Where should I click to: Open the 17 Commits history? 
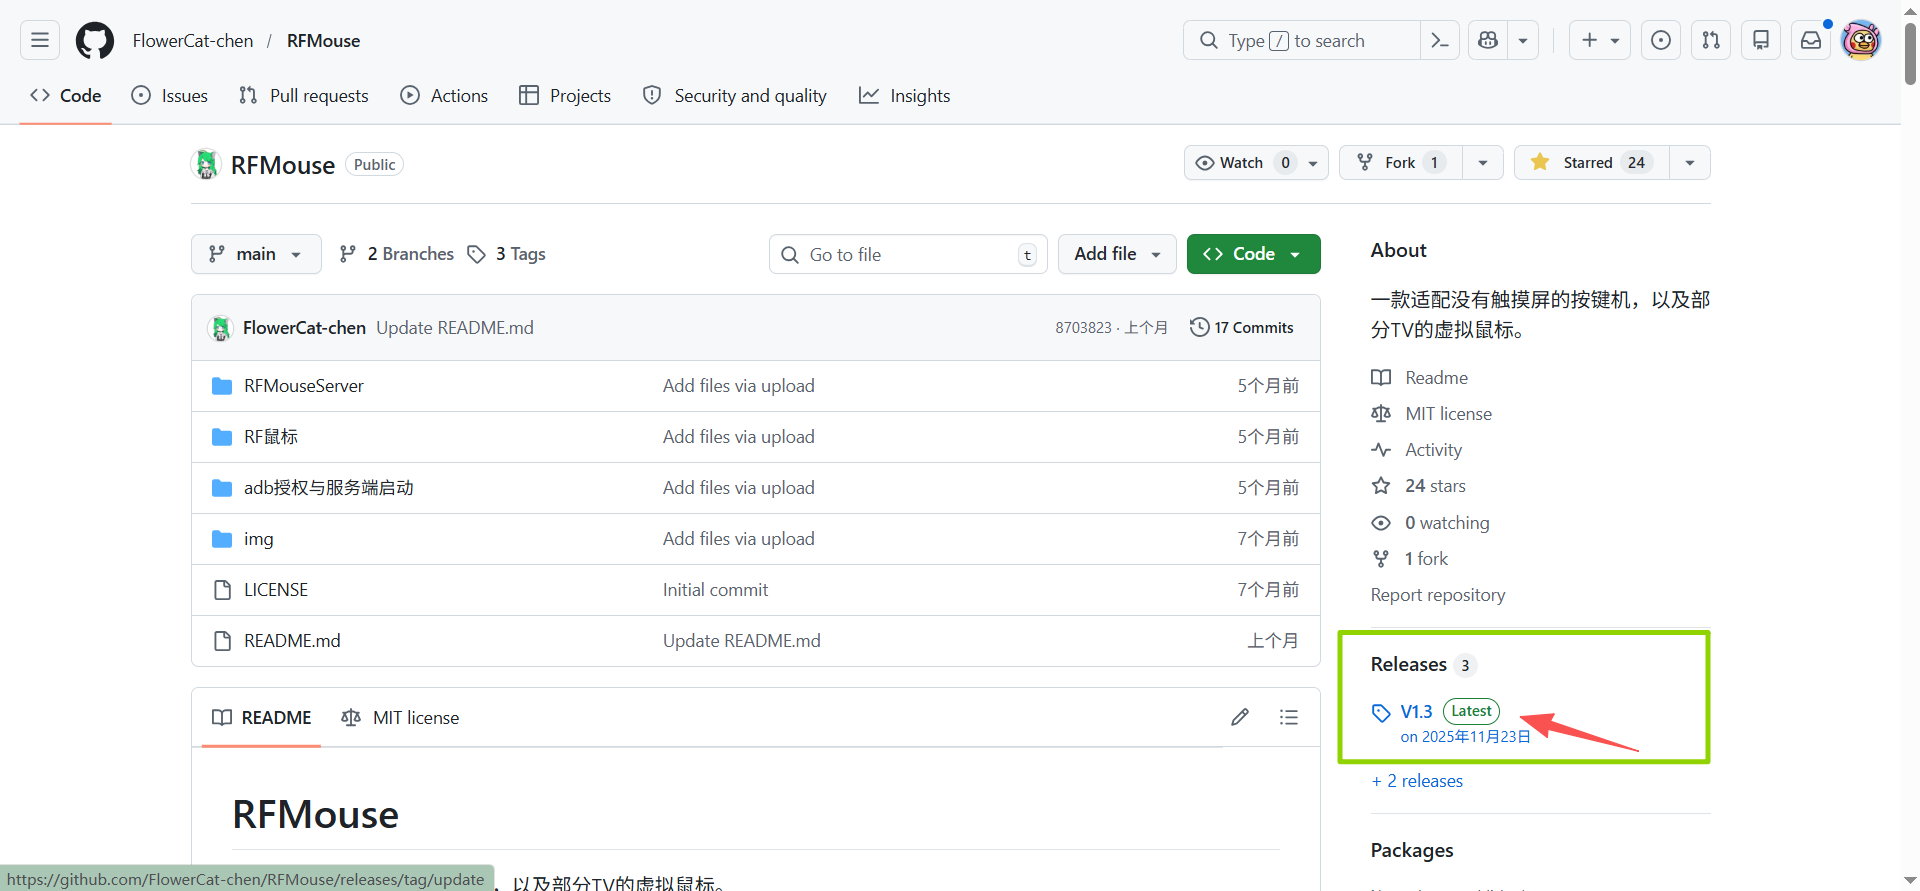[1242, 328]
